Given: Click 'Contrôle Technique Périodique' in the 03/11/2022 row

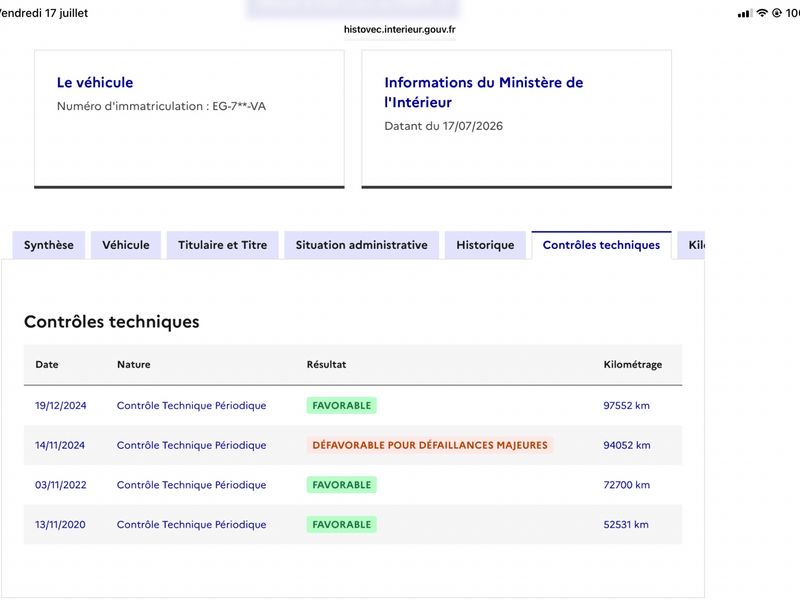Looking at the screenshot, I should click(x=191, y=485).
